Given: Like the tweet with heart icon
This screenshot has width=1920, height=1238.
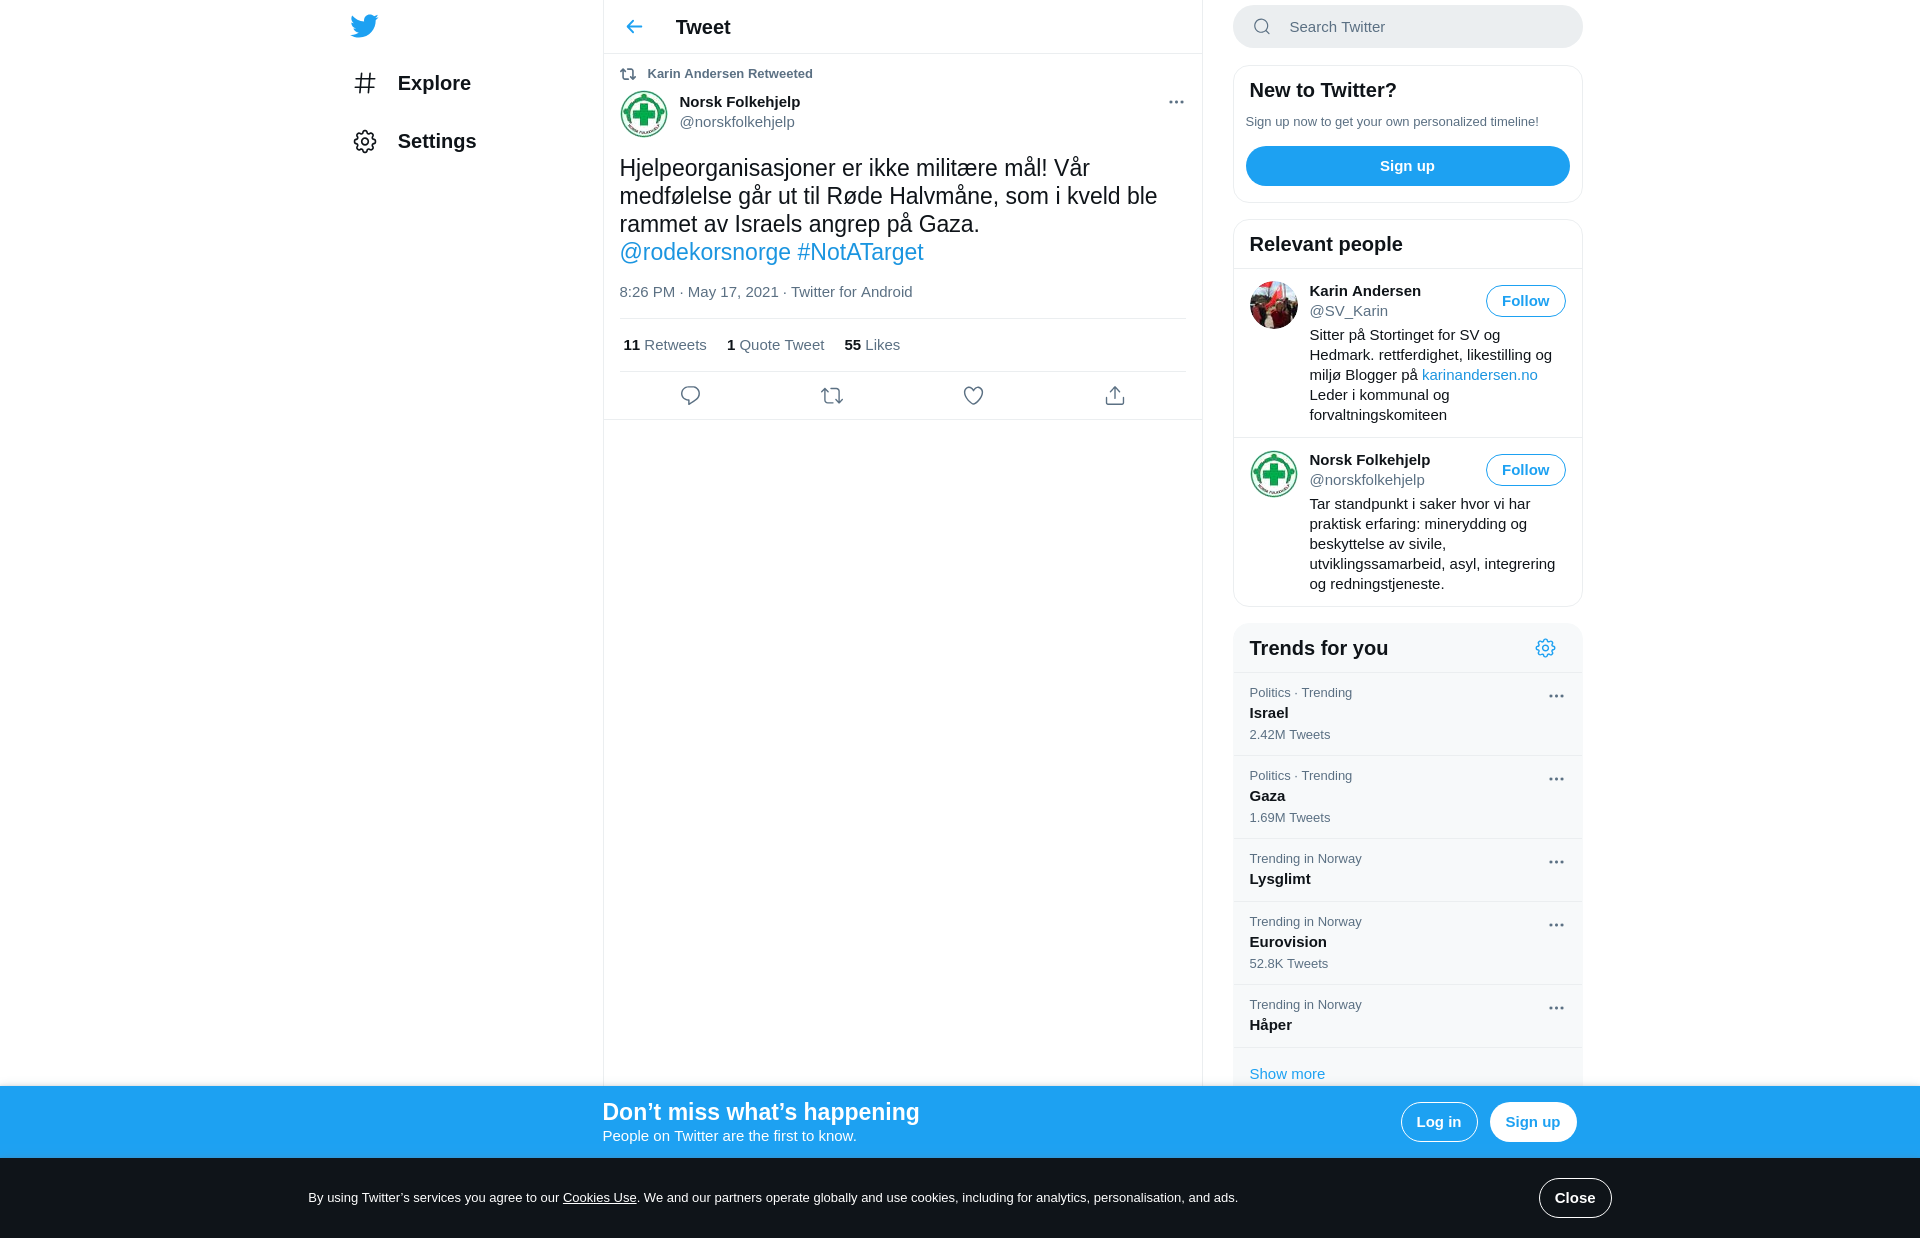Looking at the screenshot, I should (973, 396).
